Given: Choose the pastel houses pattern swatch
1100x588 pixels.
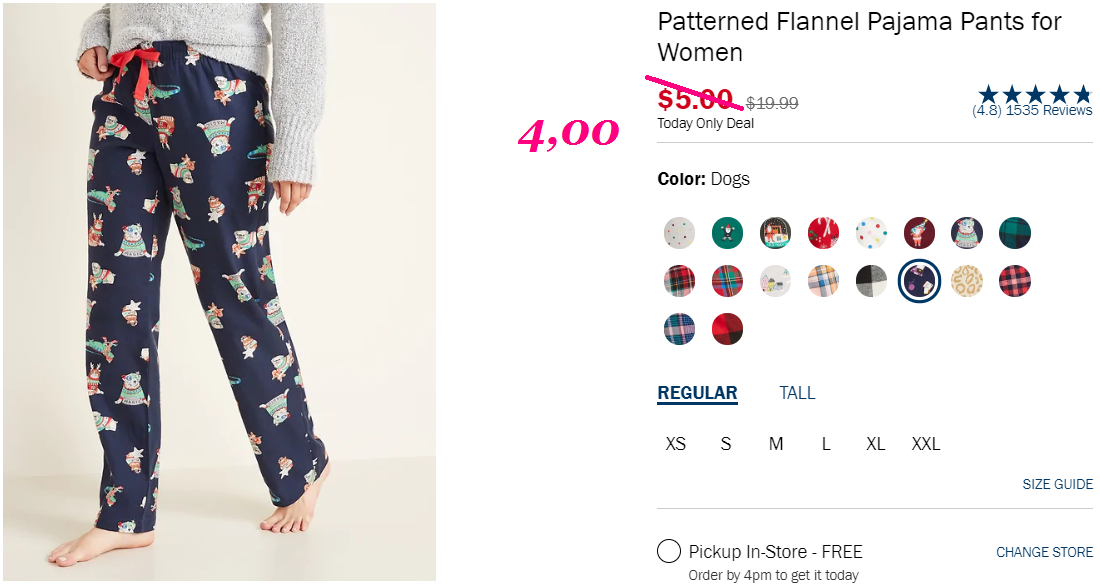Looking at the screenshot, I should [775, 281].
